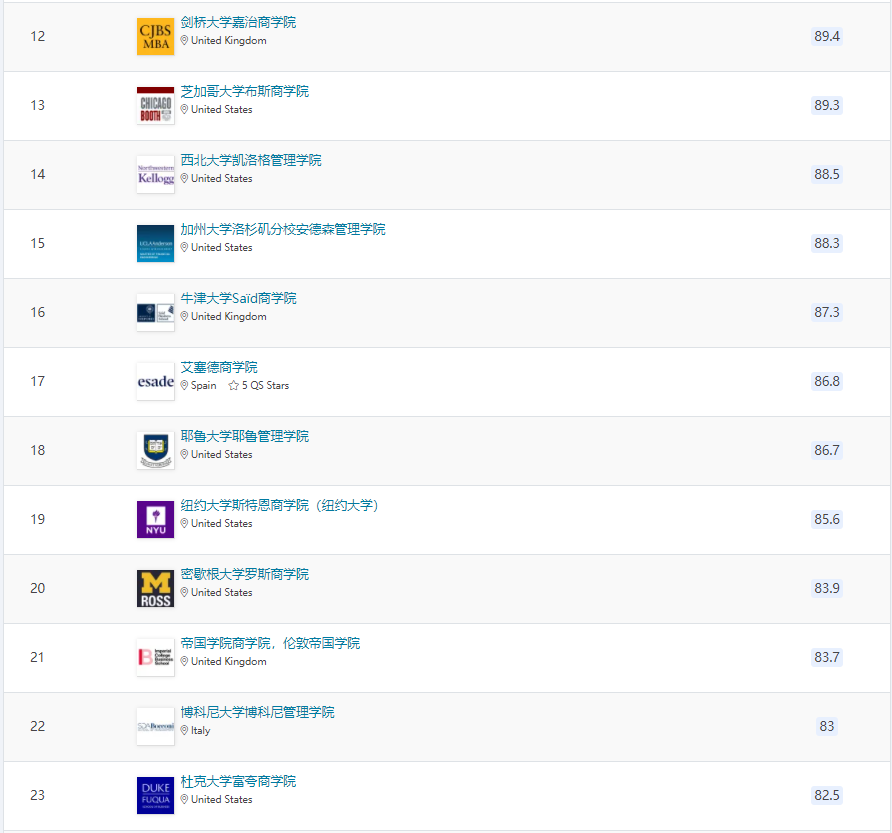Open the purple NYU logo
The height and width of the screenshot is (833, 892).
(155, 520)
